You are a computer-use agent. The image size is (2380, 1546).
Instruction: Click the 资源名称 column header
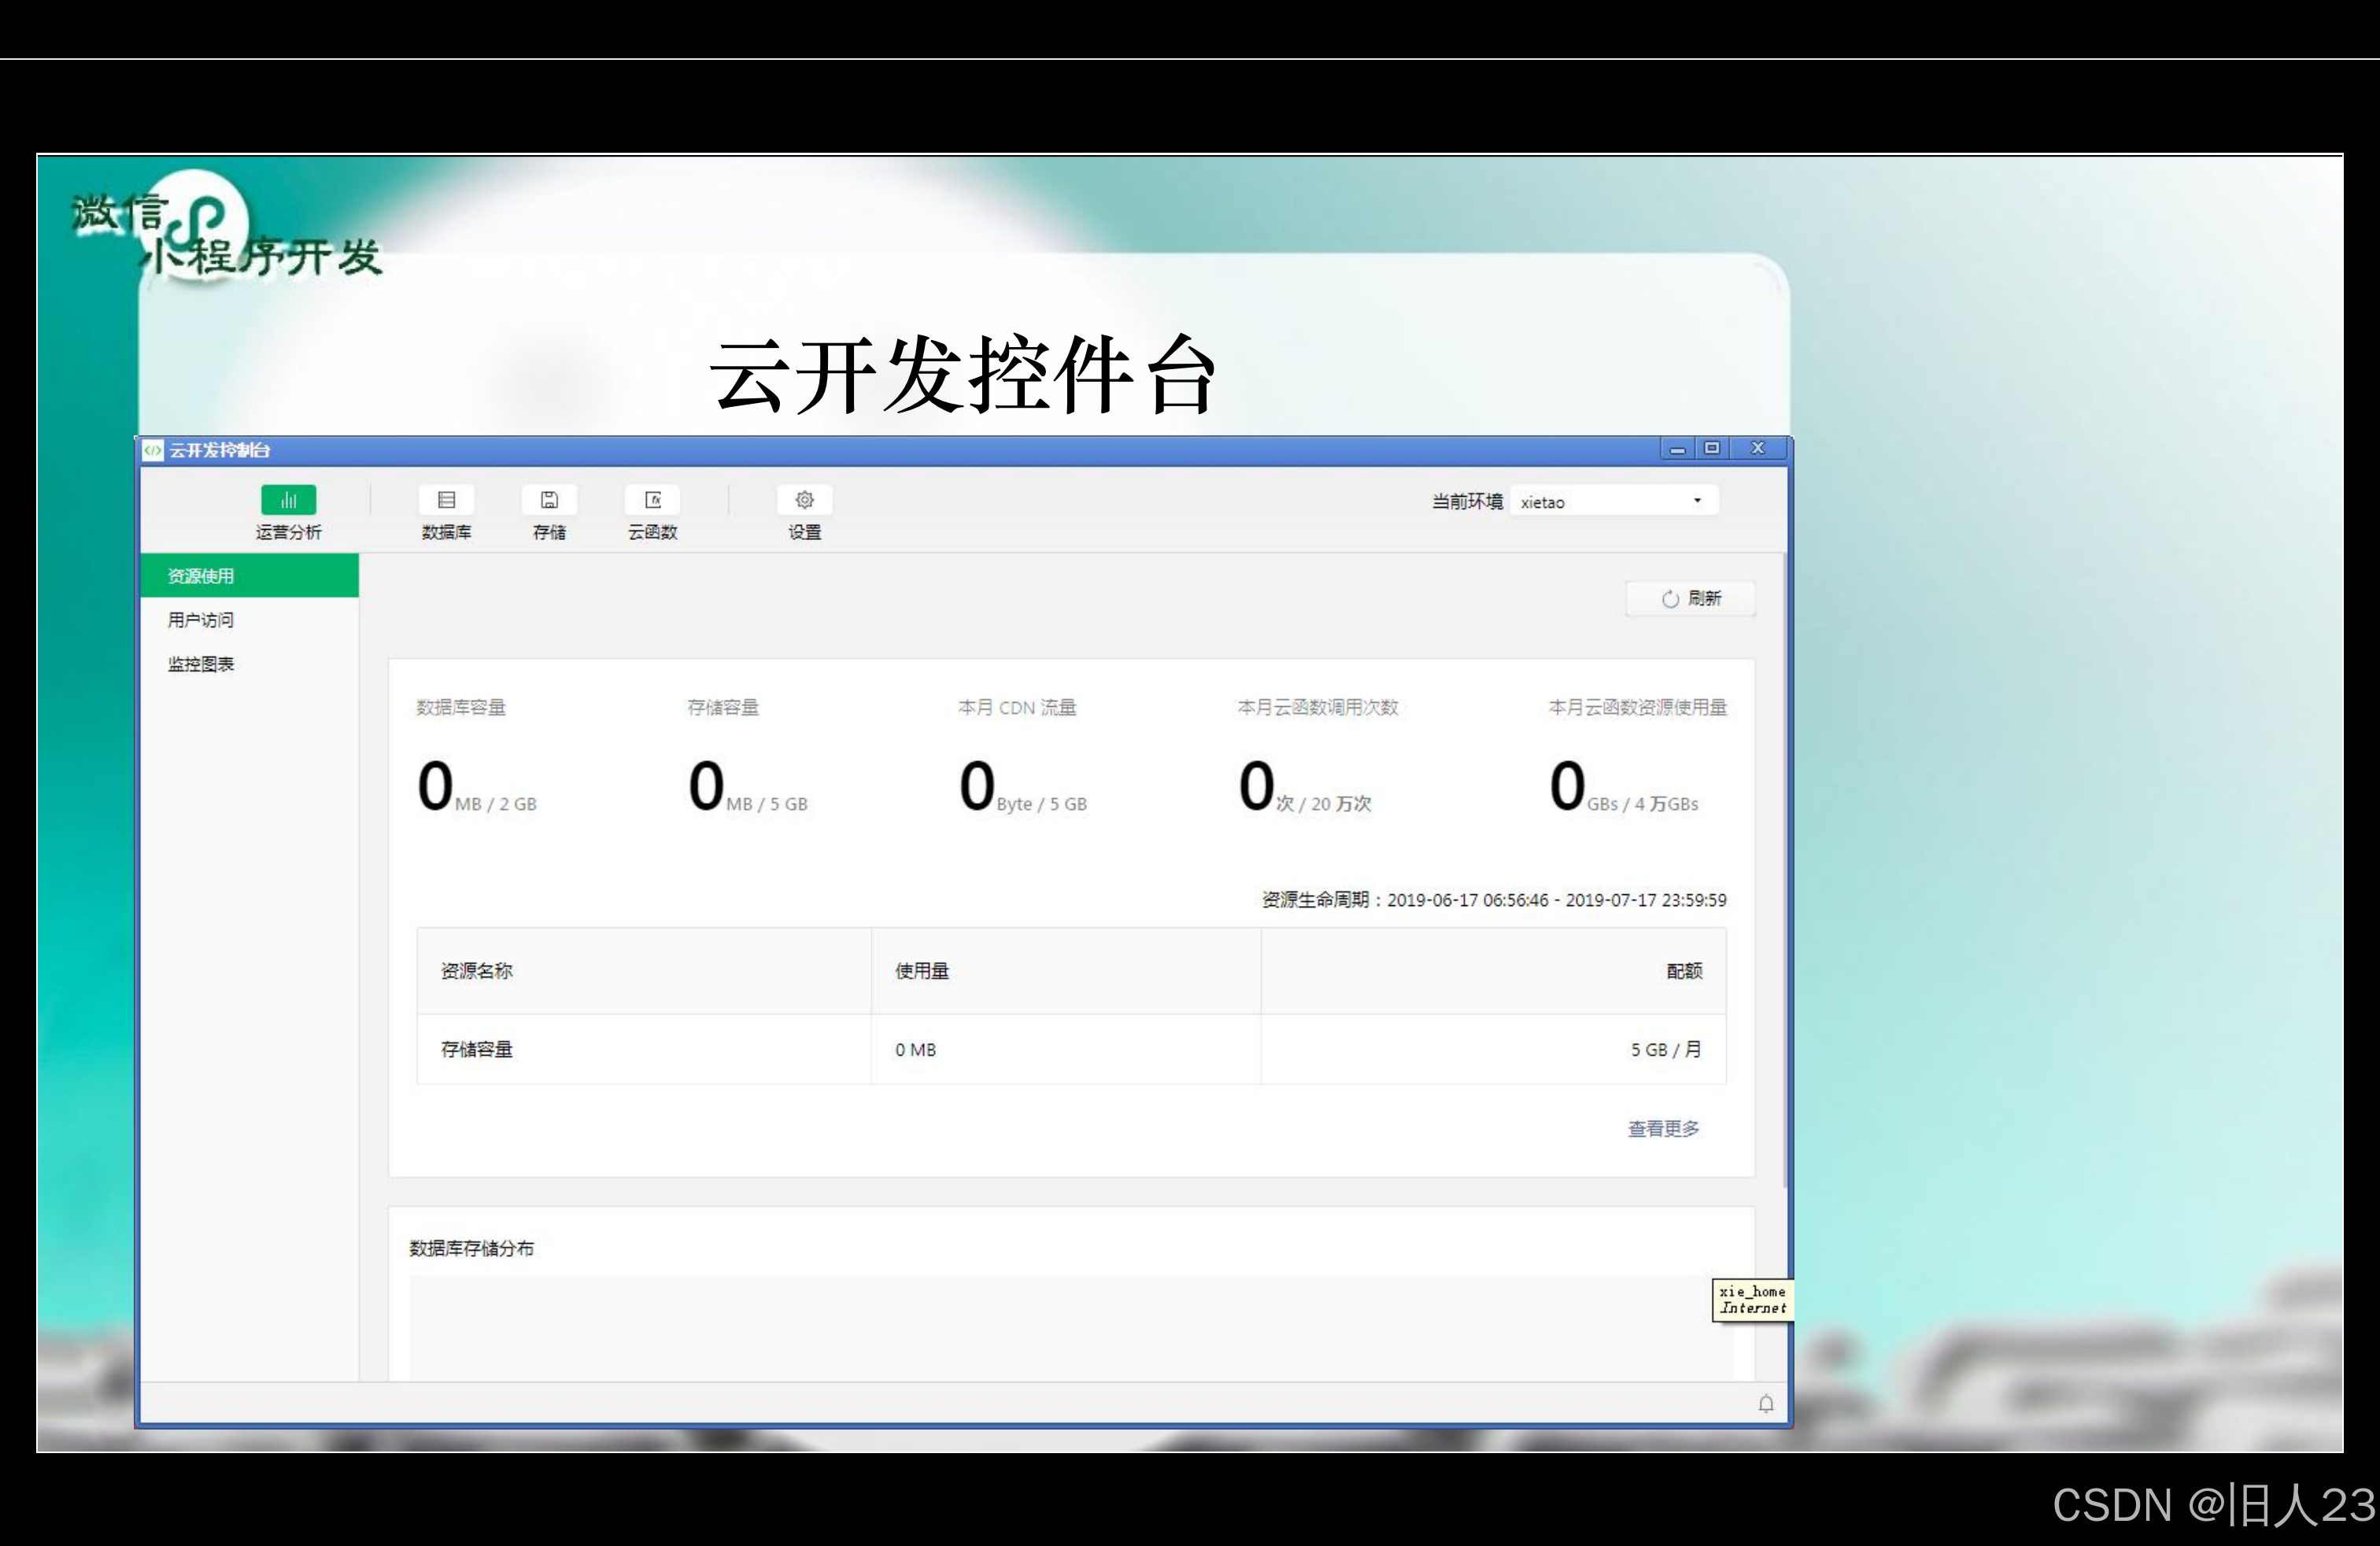[x=477, y=971]
